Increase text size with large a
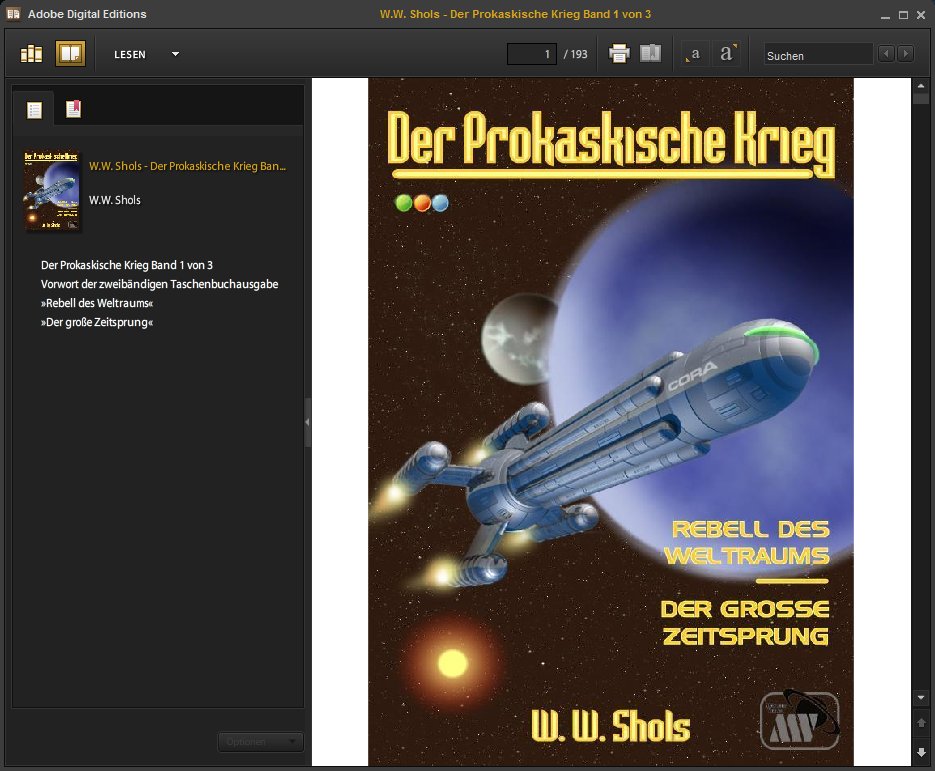The width and height of the screenshot is (935, 771). point(727,54)
